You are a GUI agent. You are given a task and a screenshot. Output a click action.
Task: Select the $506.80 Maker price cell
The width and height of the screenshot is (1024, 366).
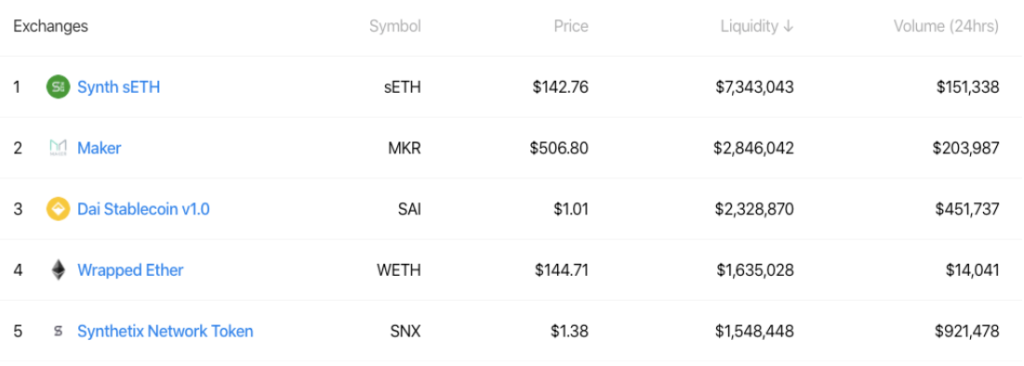point(559,148)
